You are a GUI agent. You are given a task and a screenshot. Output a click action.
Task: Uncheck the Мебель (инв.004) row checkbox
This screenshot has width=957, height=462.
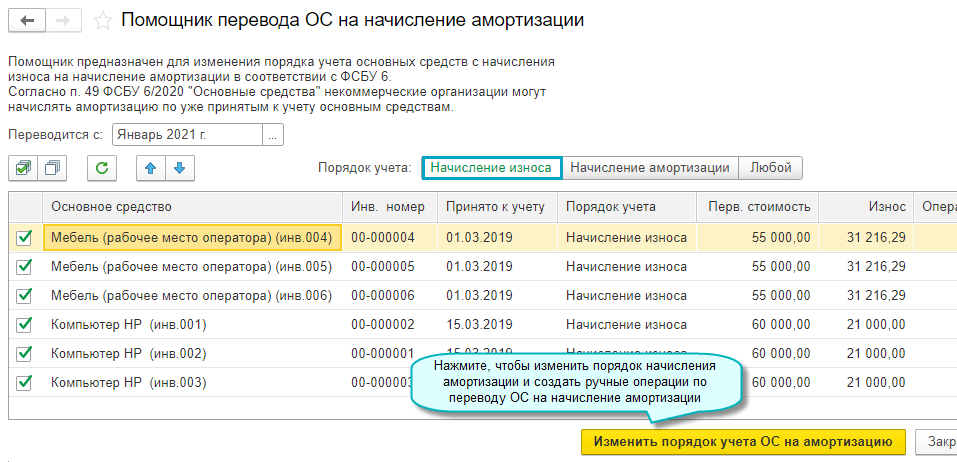(25, 238)
